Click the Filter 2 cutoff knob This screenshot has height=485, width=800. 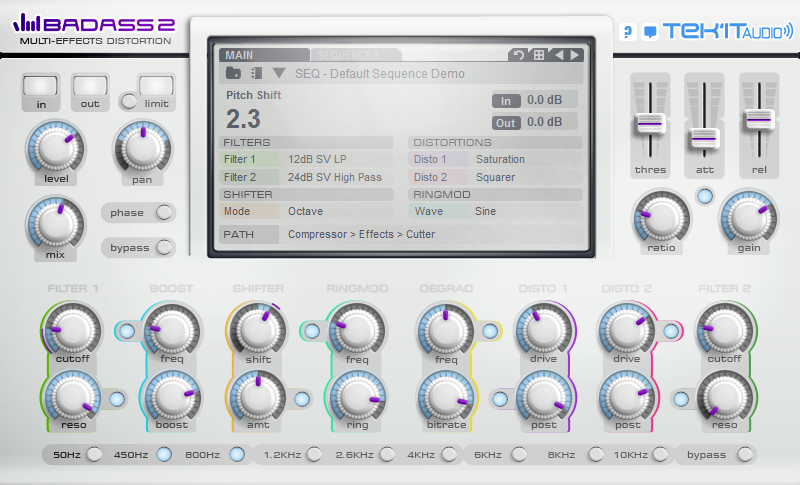pyautogui.click(x=724, y=329)
